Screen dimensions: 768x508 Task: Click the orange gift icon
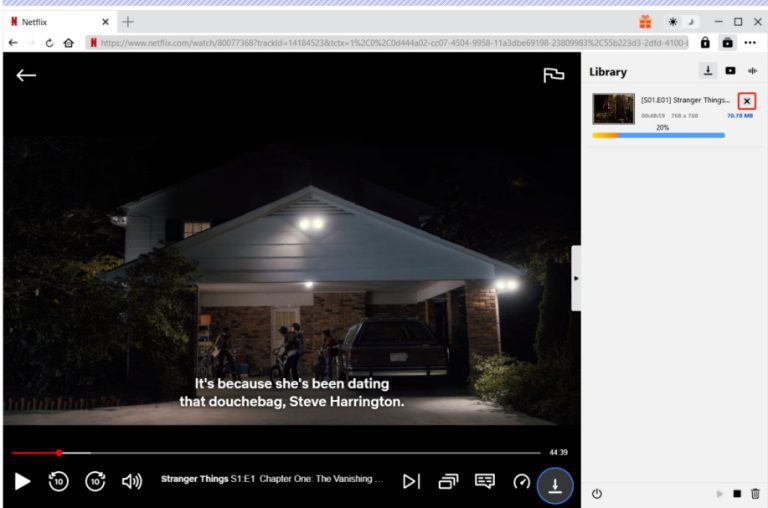pos(645,22)
